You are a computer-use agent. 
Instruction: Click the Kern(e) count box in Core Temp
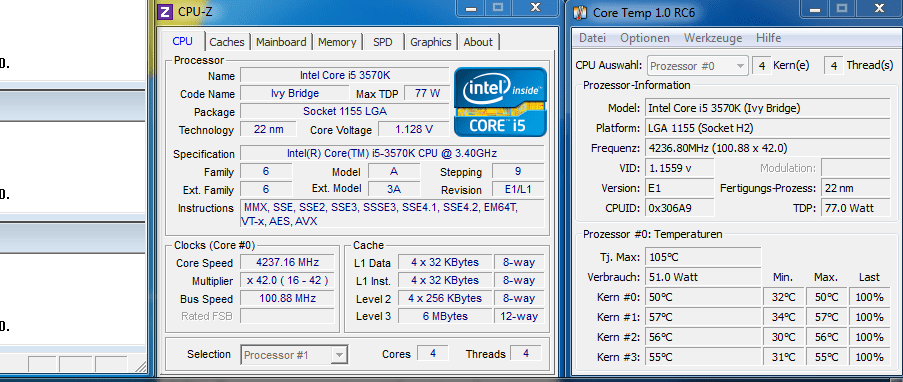click(x=761, y=66)
